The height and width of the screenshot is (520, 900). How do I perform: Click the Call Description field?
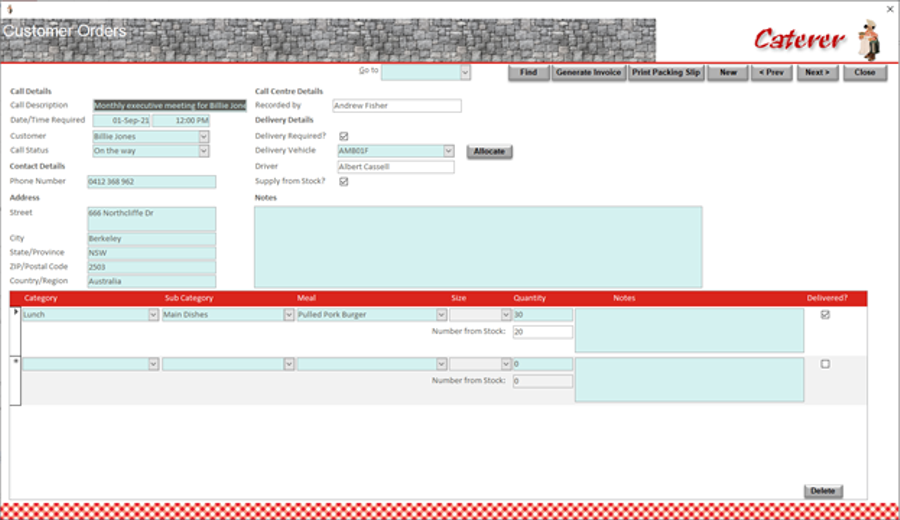coord(170,106)
